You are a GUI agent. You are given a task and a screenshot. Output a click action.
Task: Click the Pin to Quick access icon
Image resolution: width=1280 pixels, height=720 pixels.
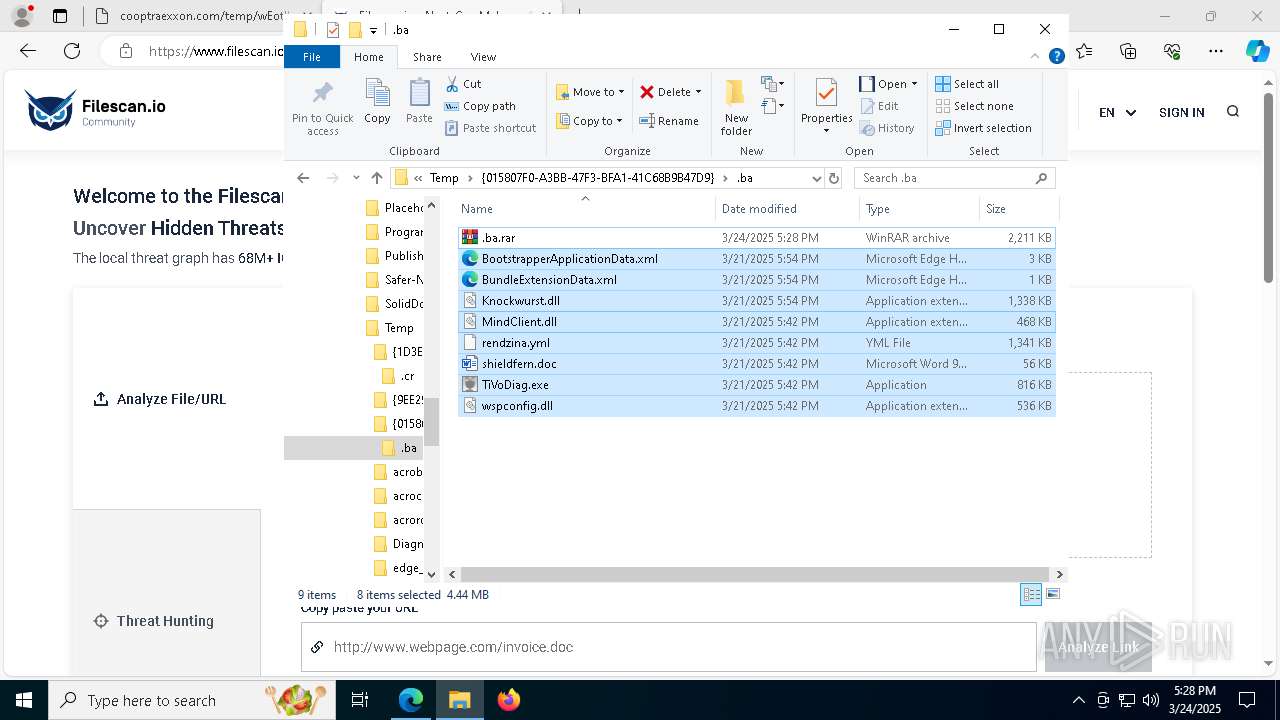(322, 108)
